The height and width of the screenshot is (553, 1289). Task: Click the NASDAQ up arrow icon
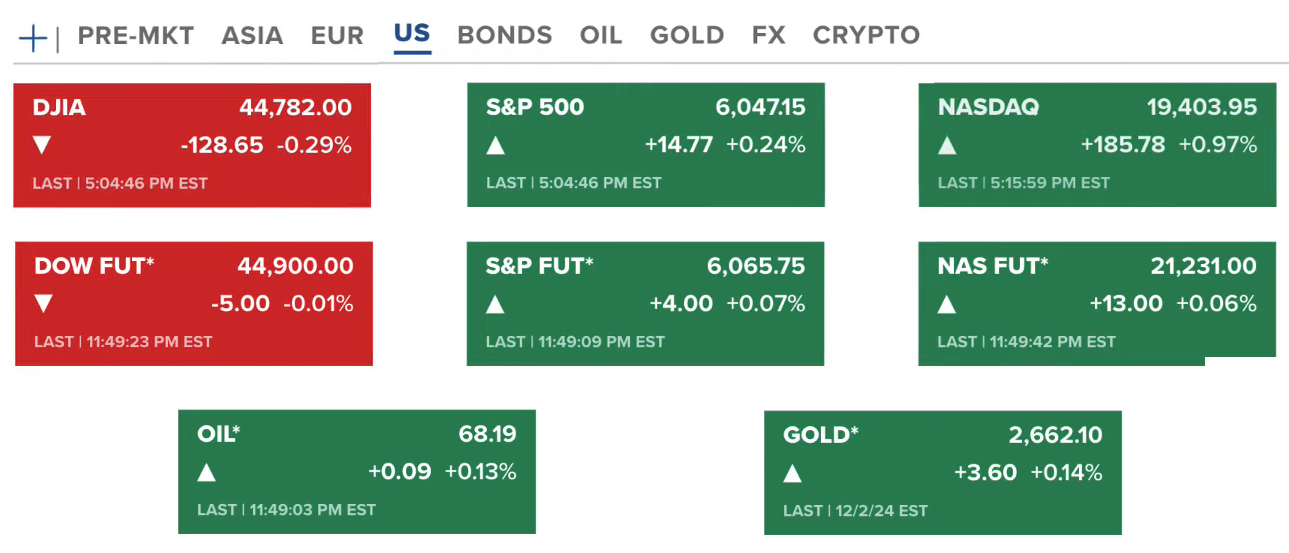[947, 146]
